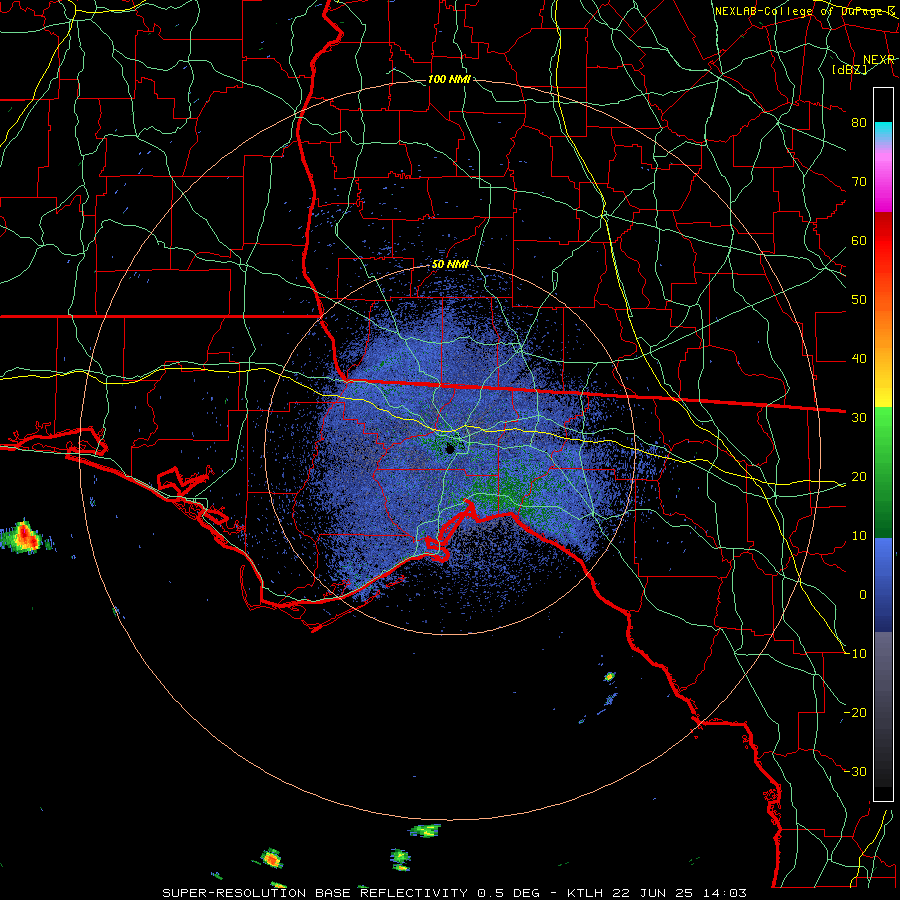
Task: Click the red-core storm cell at far left
Action: [24, 537]
